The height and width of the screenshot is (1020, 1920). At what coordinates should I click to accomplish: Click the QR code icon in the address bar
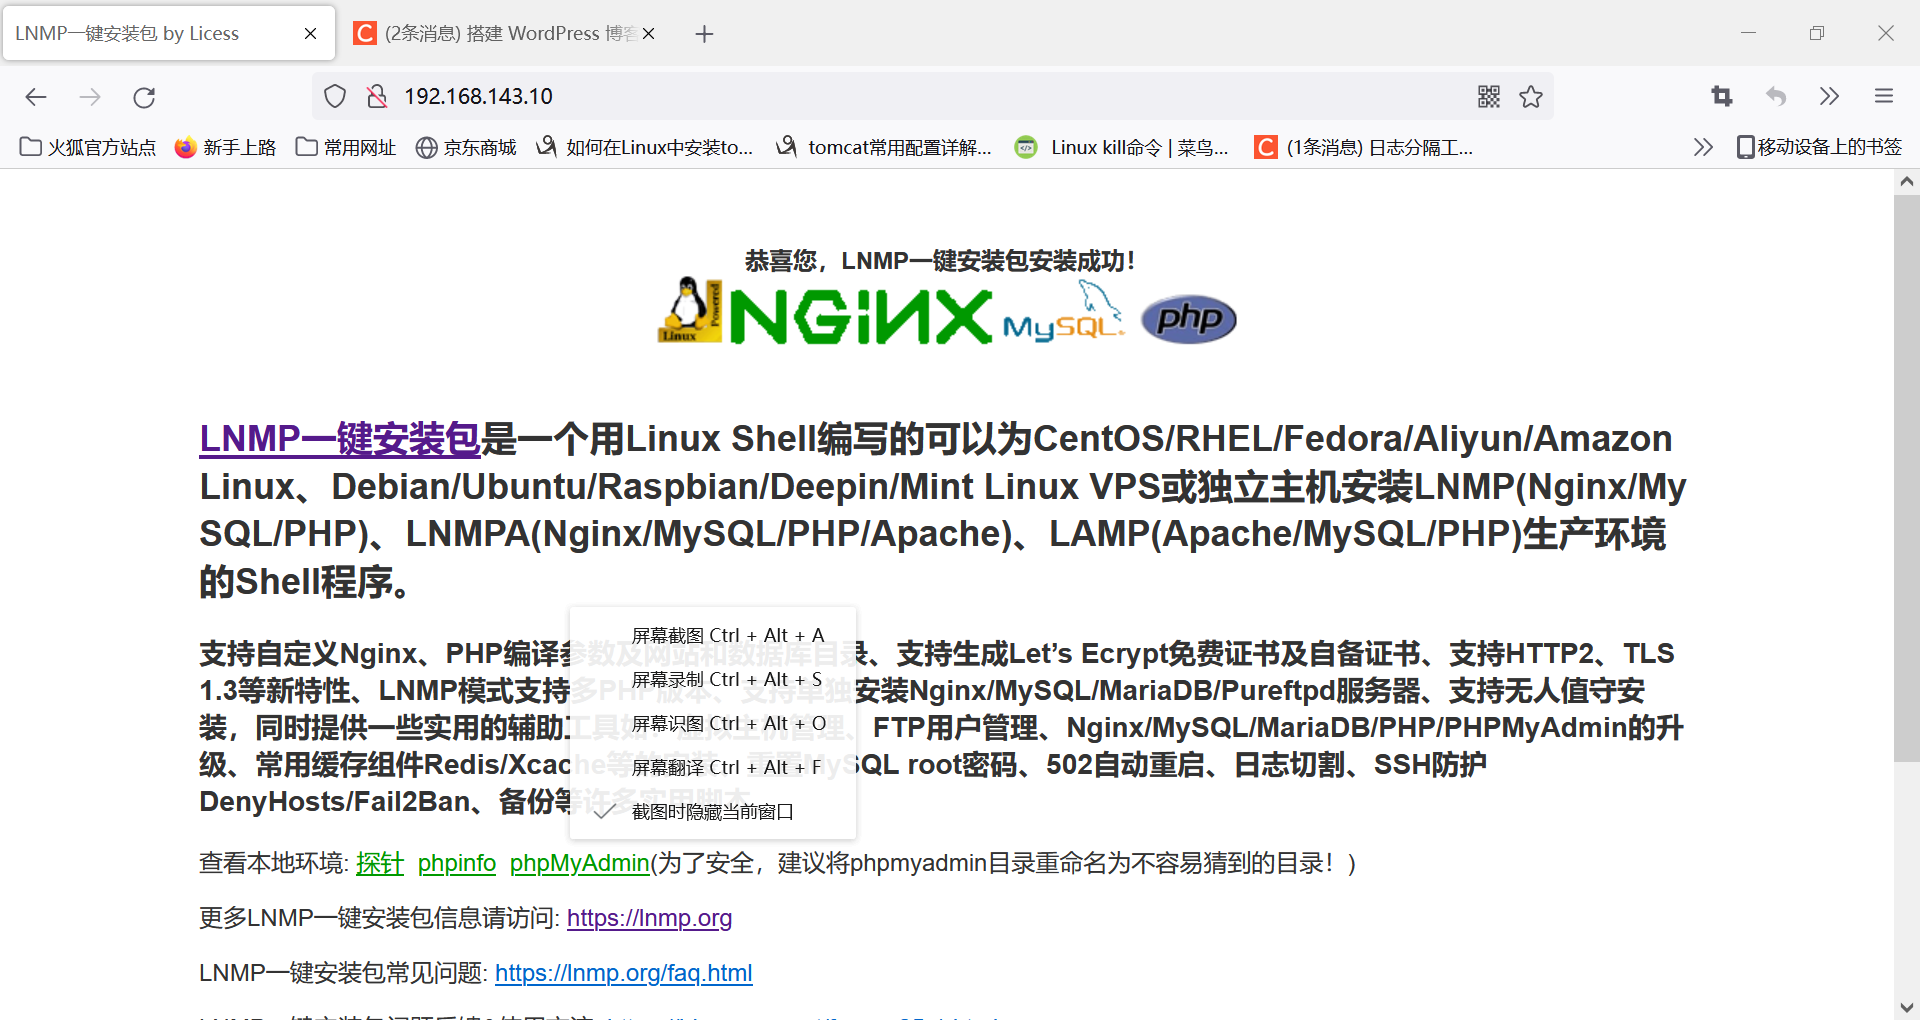click(x=1489, y=96)
